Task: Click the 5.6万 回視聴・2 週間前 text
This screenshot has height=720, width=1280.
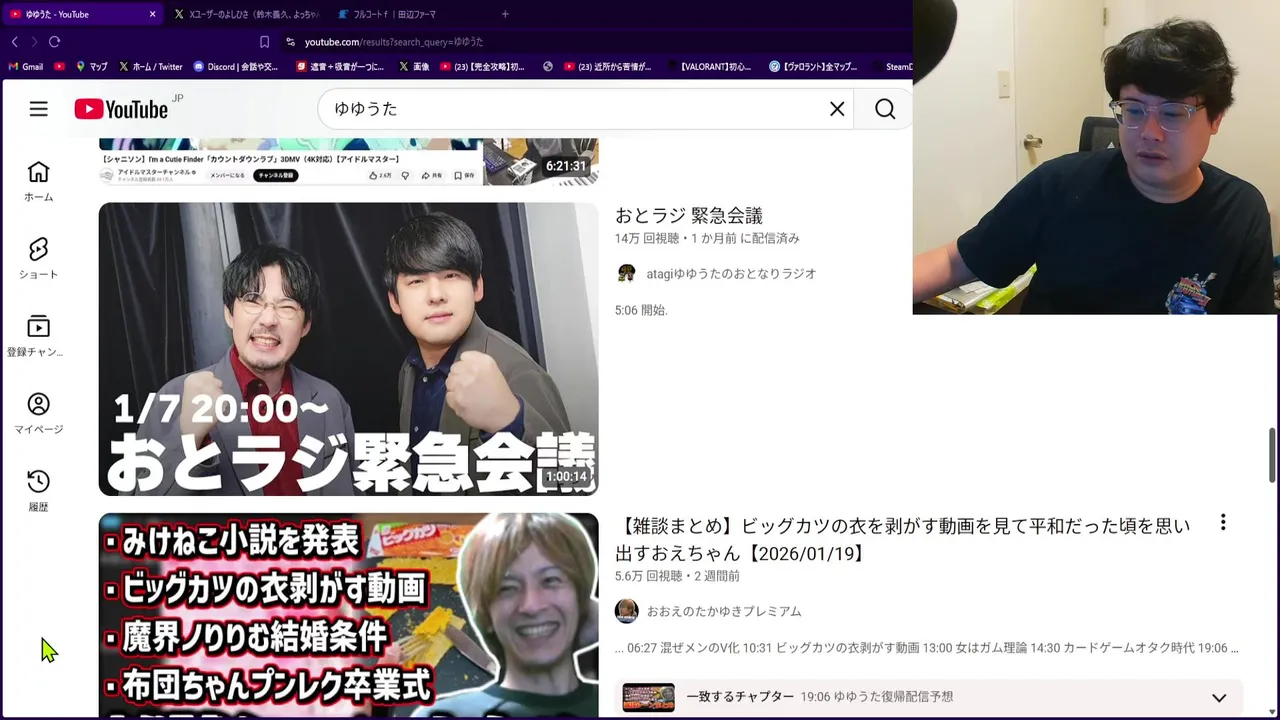Action: click(677, 576)
